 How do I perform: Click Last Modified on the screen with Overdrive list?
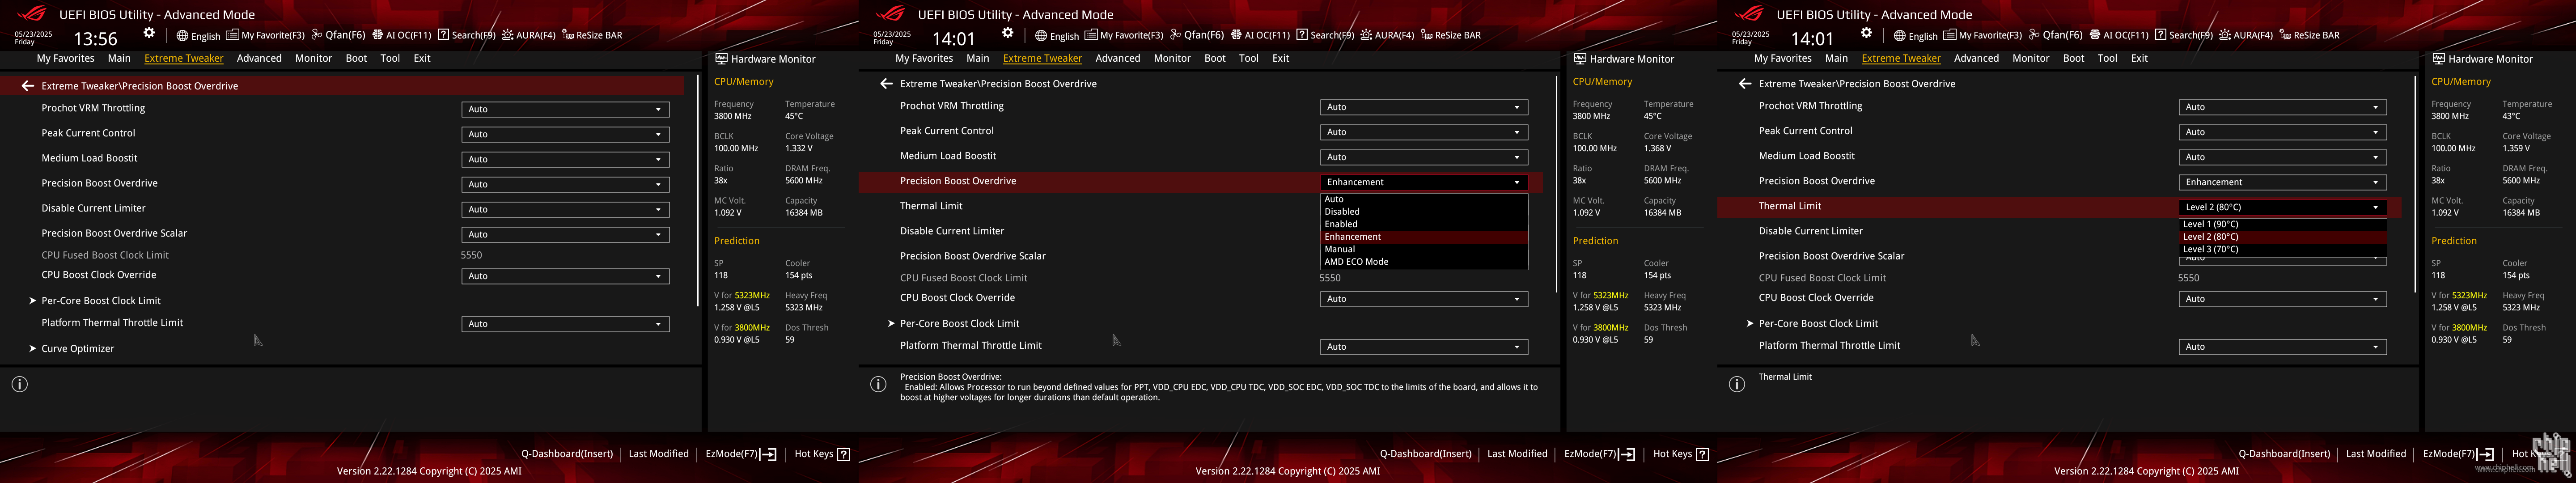pos(1517,454)
